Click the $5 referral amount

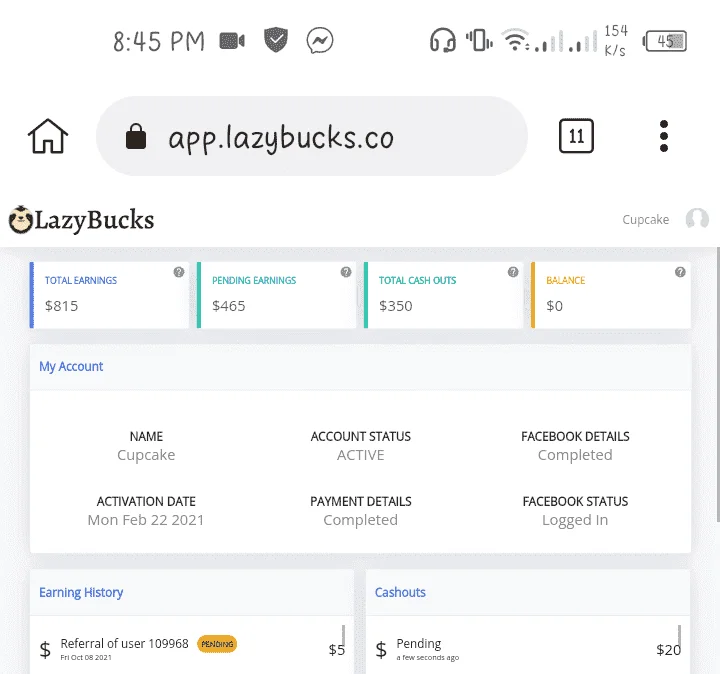point(337,650)
